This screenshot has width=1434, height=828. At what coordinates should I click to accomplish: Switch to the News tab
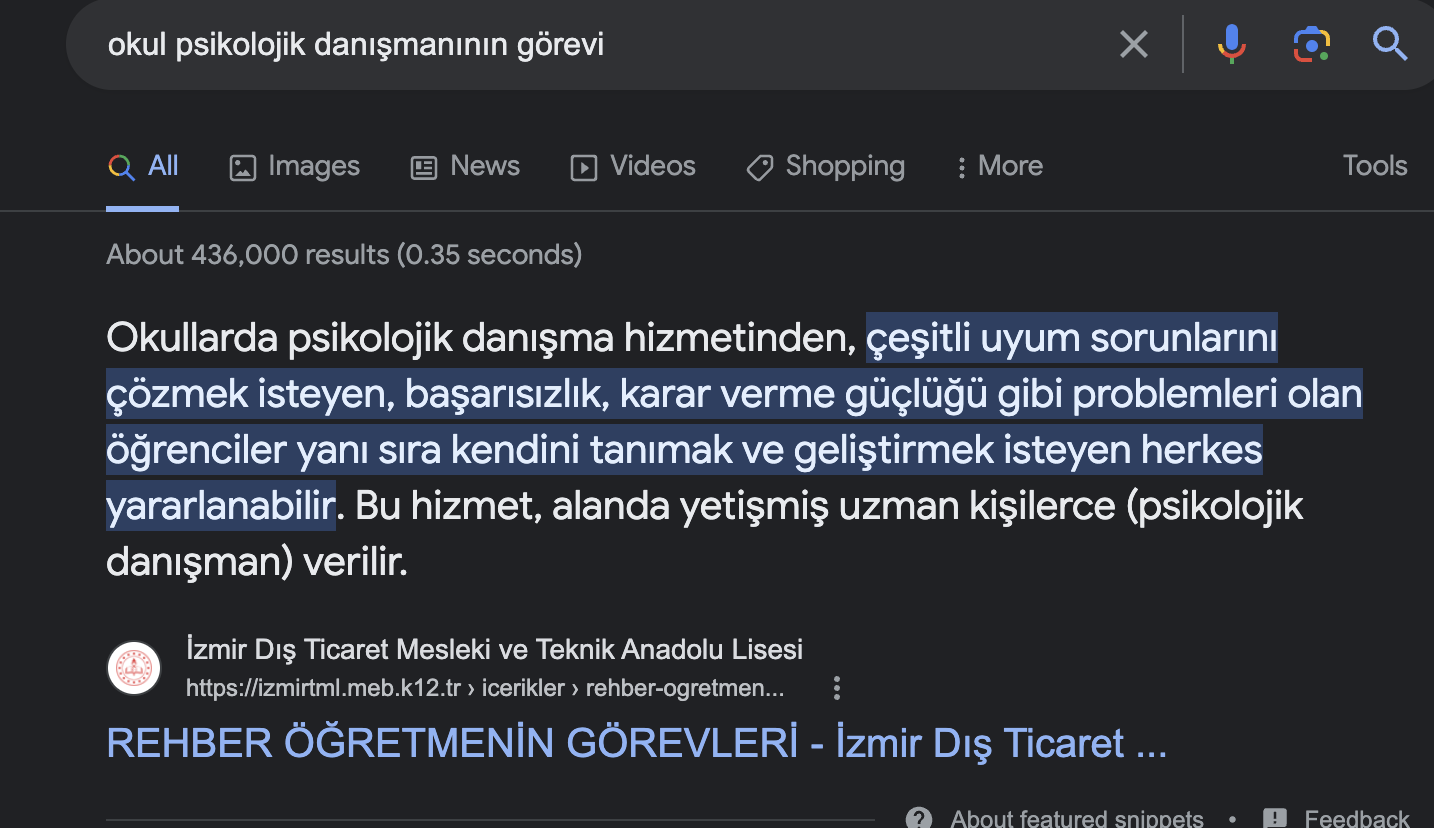(x=465, y=166)
